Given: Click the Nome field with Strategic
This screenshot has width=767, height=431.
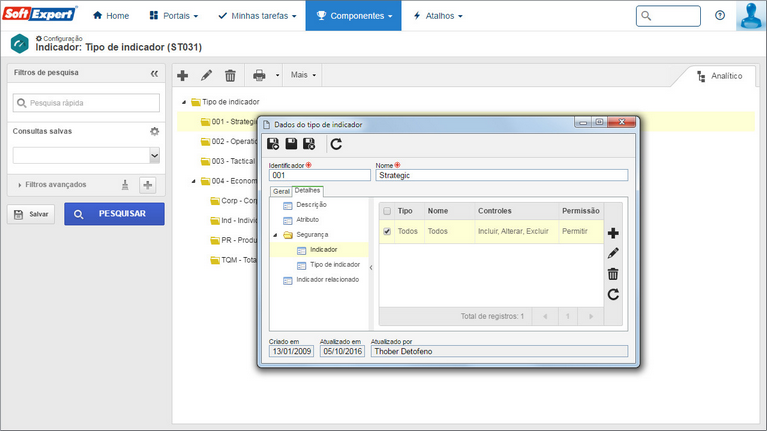Looking at the screenshot, I should [501, 175].
